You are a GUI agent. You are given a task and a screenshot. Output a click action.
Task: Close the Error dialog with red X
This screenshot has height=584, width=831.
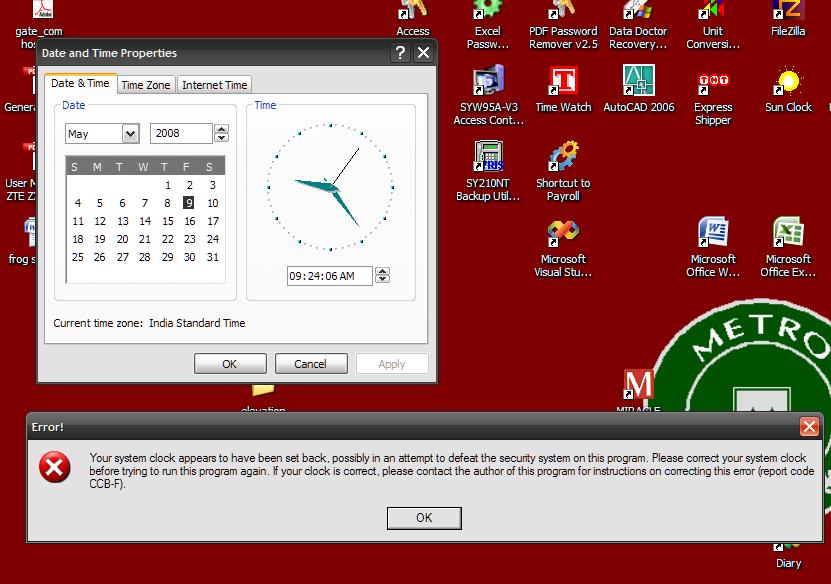[x=809, y=426]
